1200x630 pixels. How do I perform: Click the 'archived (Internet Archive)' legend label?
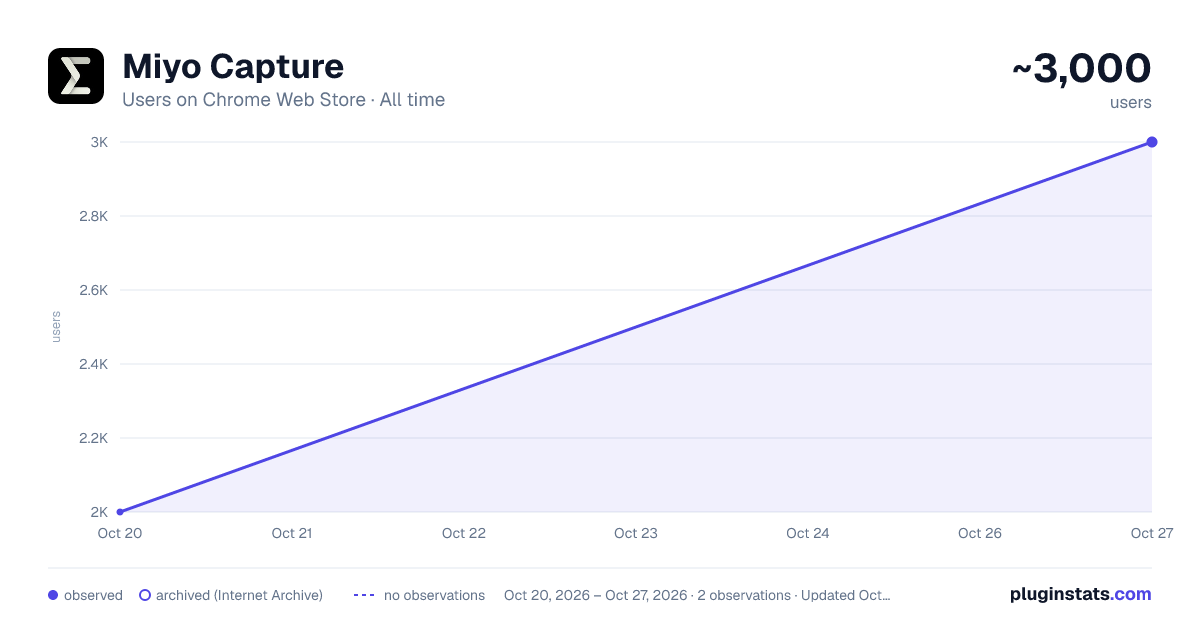pos(239,595)
